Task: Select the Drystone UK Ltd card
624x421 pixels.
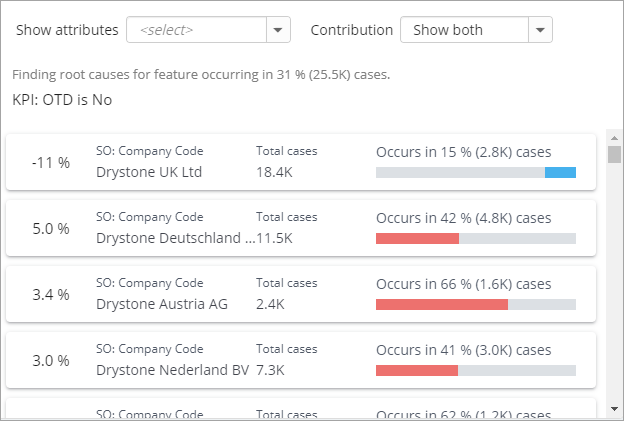Action: pyautogui.click(x=301, y=162)
